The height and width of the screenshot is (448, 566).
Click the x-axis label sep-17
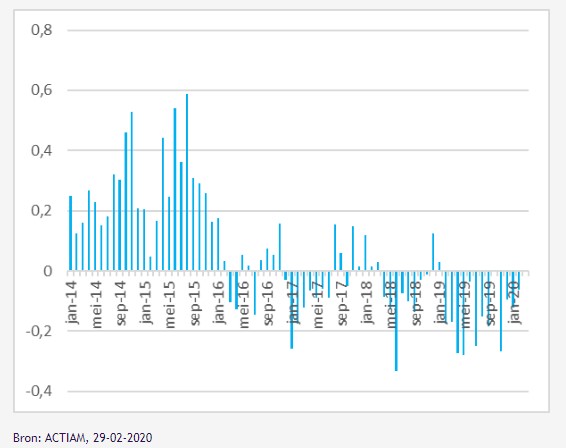click(x=343, y=304)
